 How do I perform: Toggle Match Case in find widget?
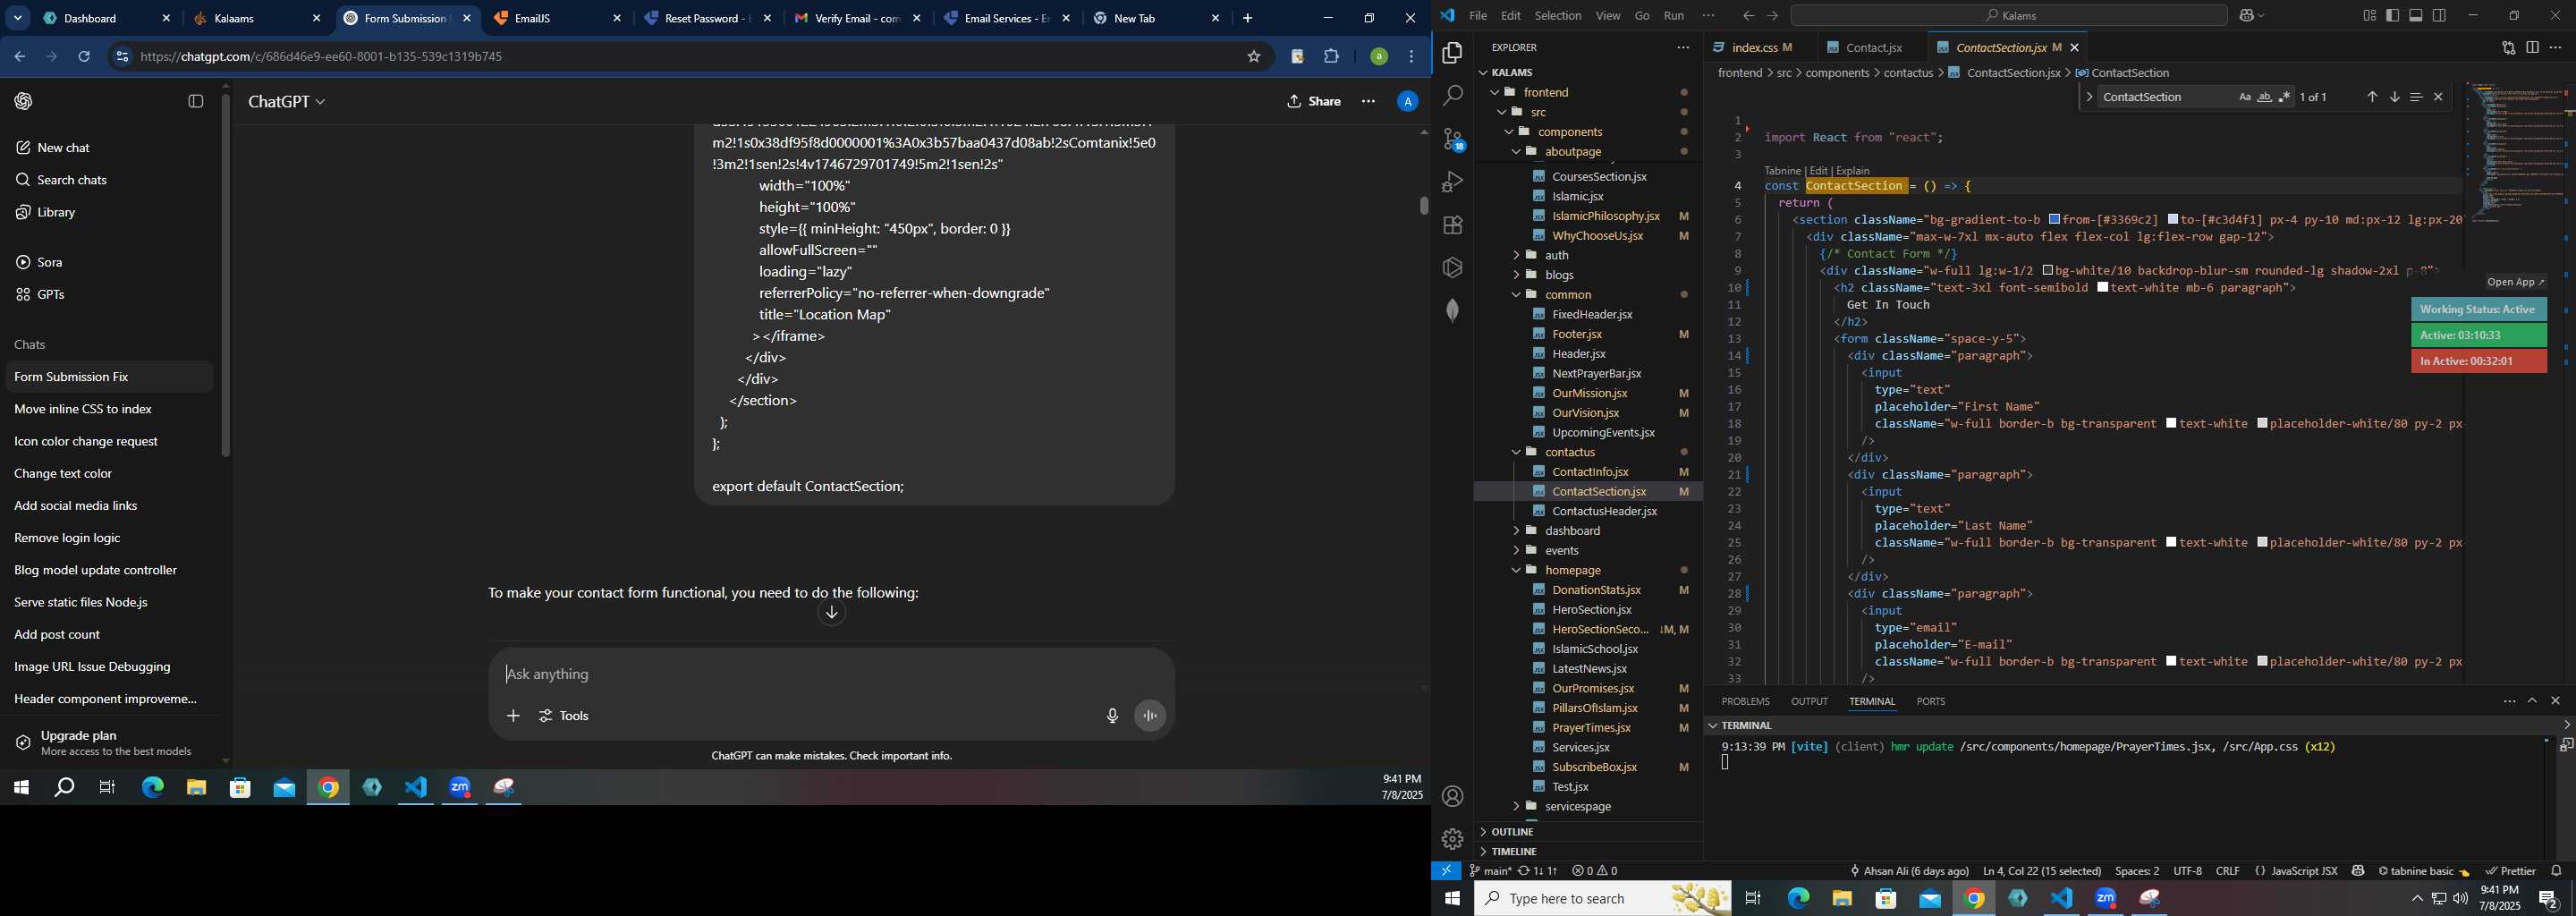(x=2245, y=97)
